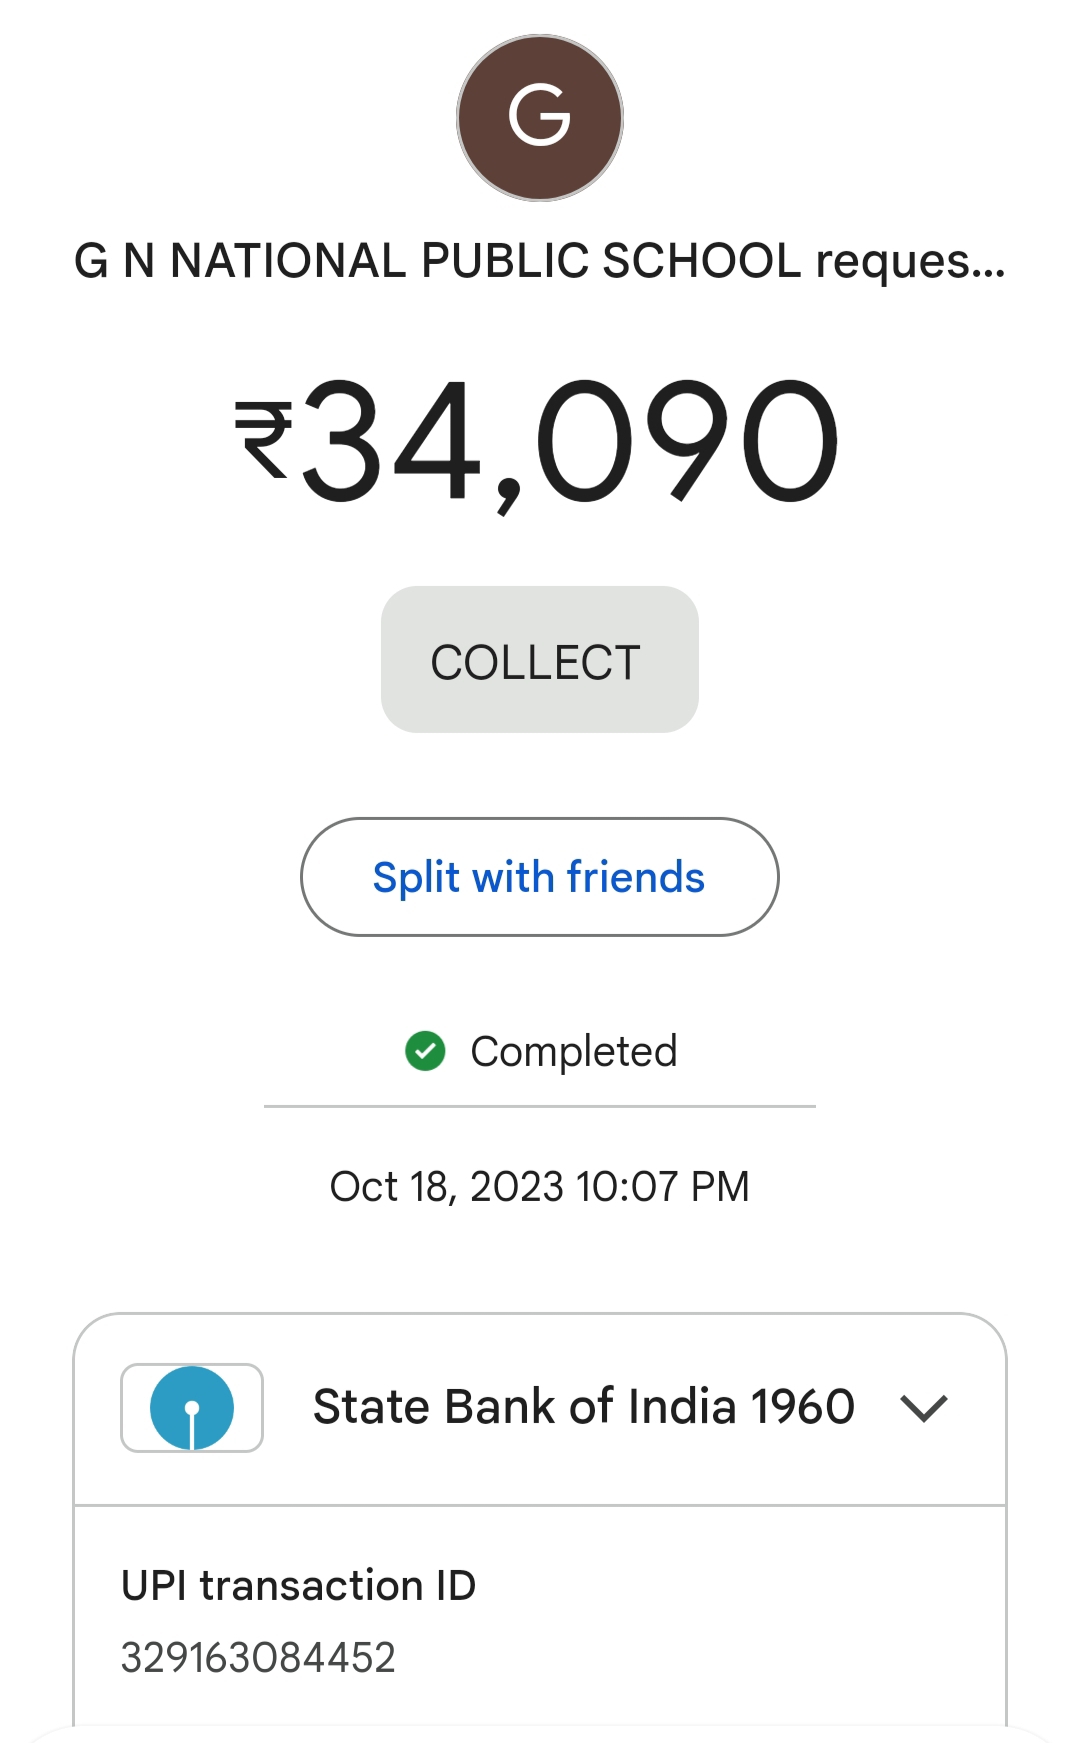The width and height of the screenshot is (1078, 1743).
Task: Expand bank details with the chevron arrow
Action: tap(923, 1408)
